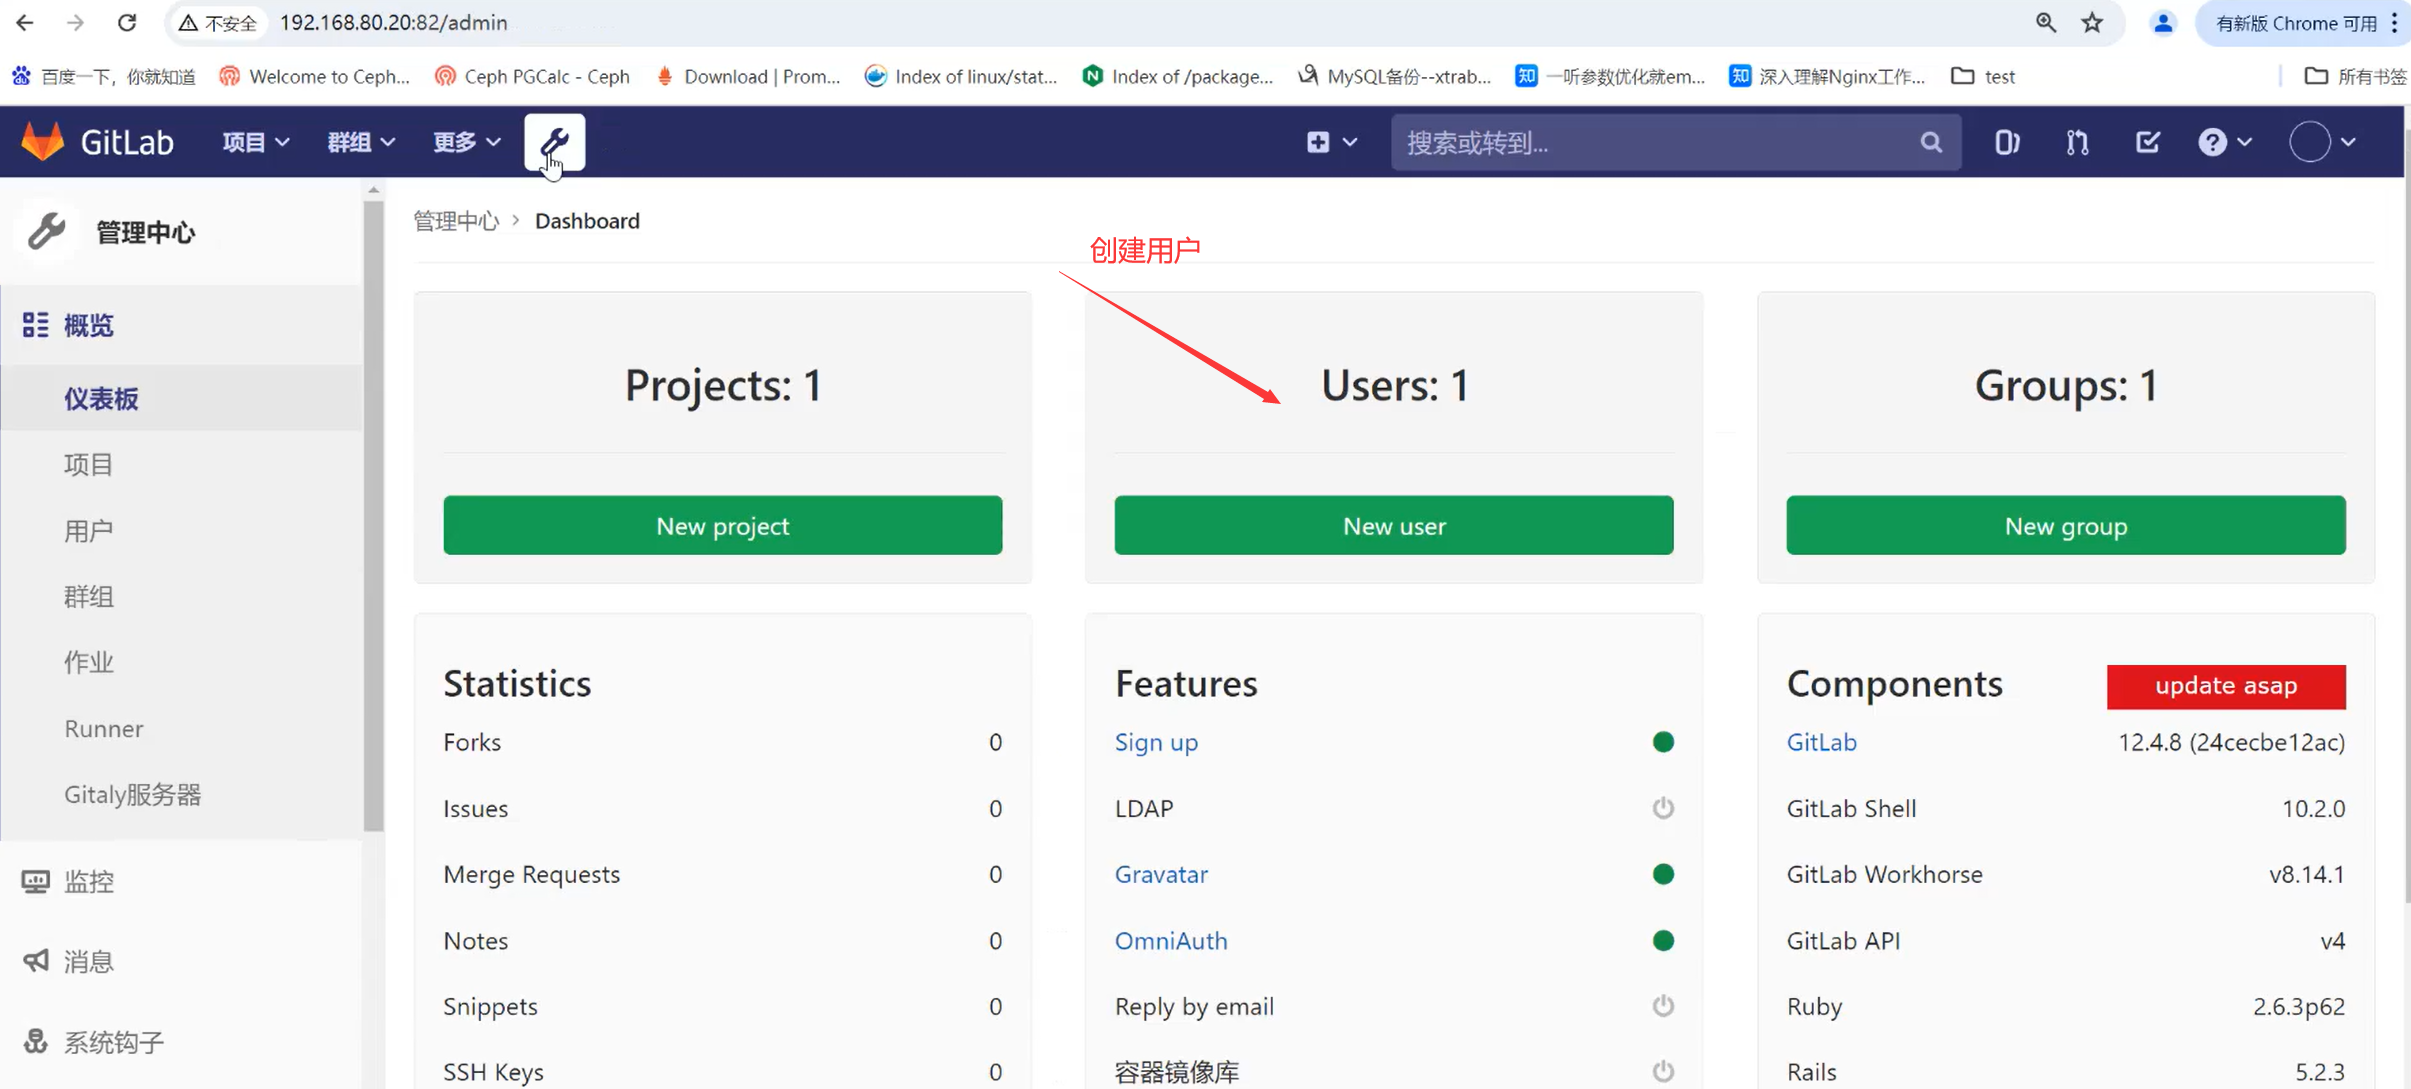Image resolution: width=2411 pixels, height=1089 pixels.
Task: Click the New user button
Action: [x=1393, y=526]
